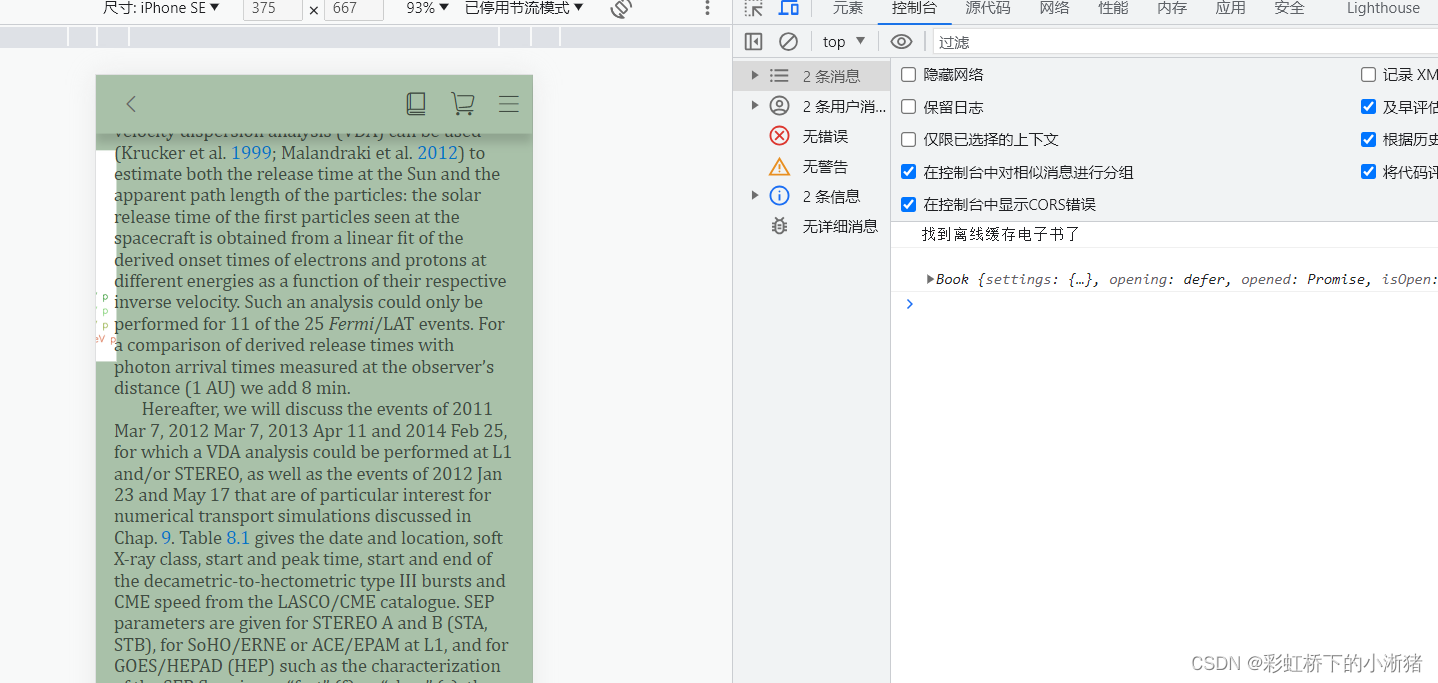Toggle 隐藏网络 checkbox

[x=908, y=75]
